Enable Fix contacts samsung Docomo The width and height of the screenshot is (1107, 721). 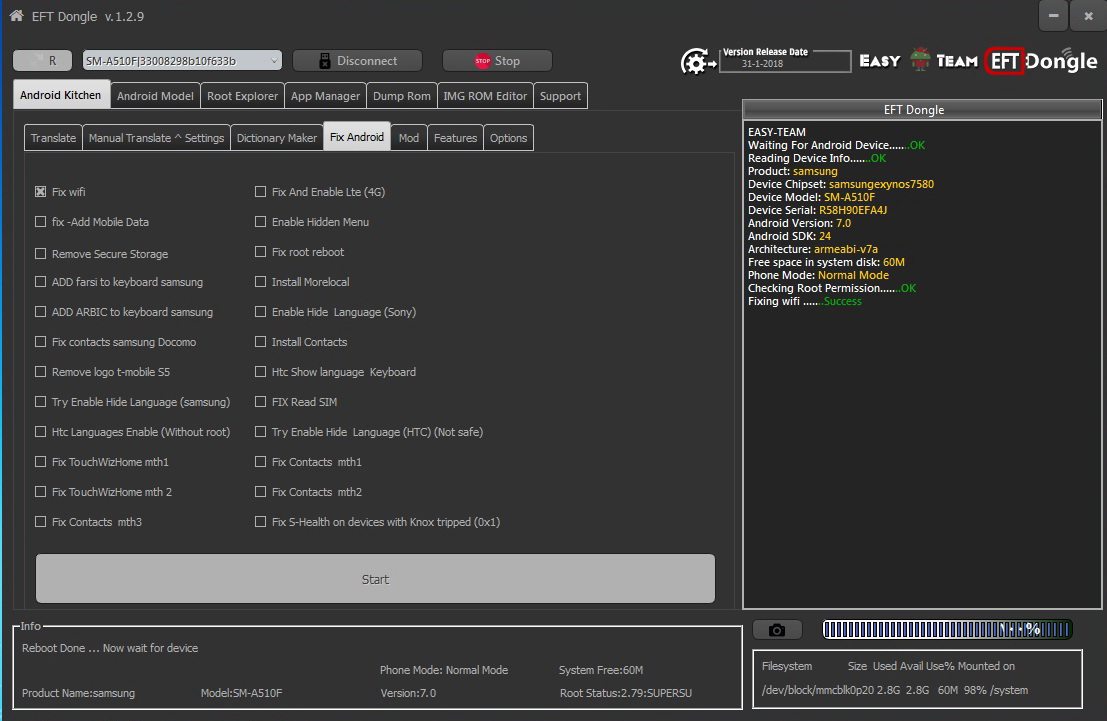coord(40,342)
